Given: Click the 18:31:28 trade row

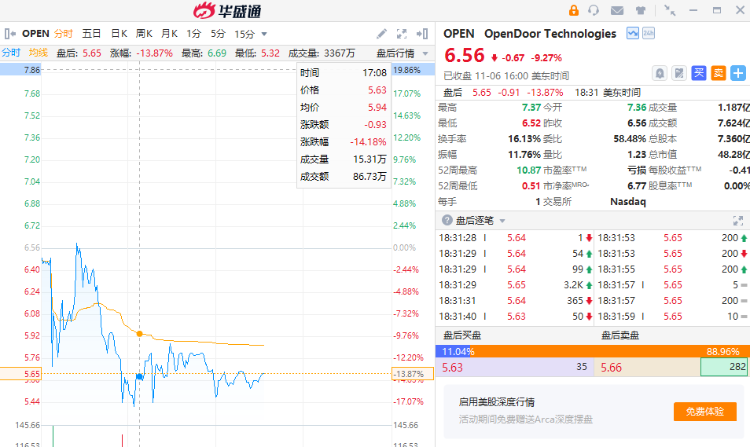Looking at the screenshot, I should pos(515,238).
